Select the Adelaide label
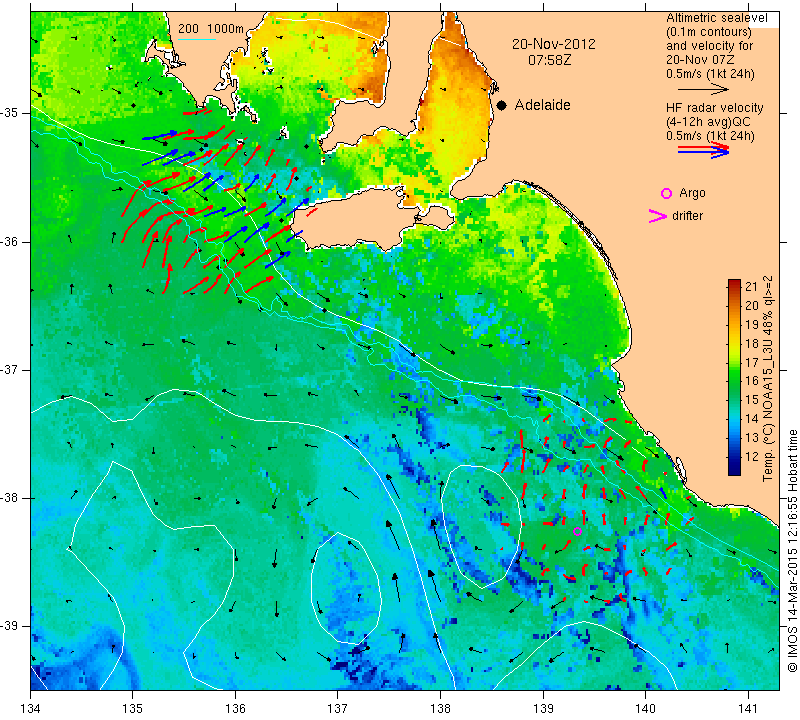 542,105
